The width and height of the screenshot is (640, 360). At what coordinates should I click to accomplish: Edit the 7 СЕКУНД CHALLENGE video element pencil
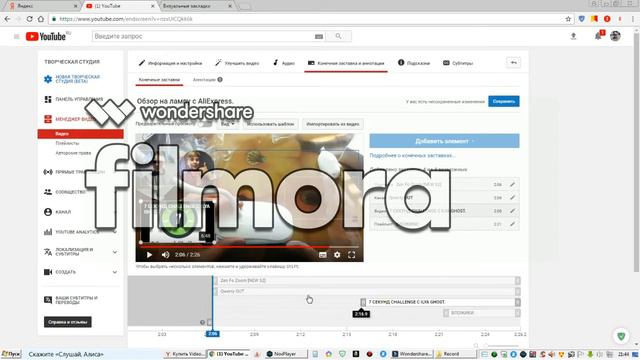point(512,211)
